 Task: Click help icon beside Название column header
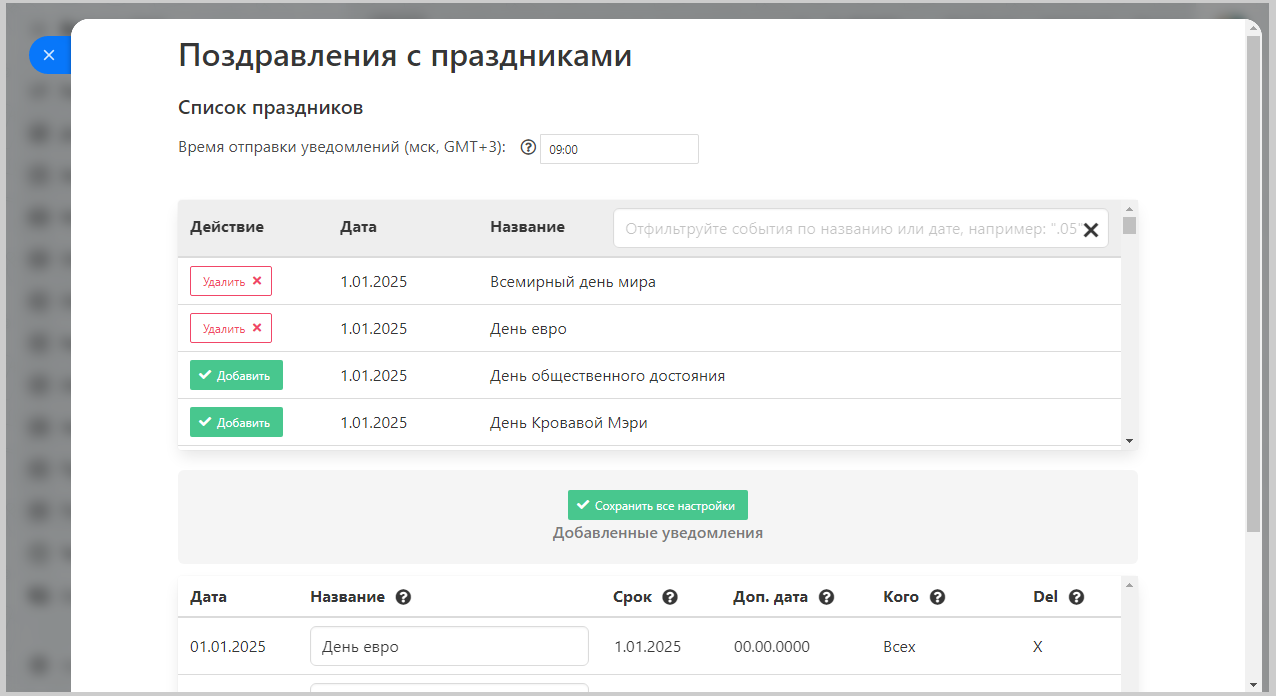click(403, 597)
